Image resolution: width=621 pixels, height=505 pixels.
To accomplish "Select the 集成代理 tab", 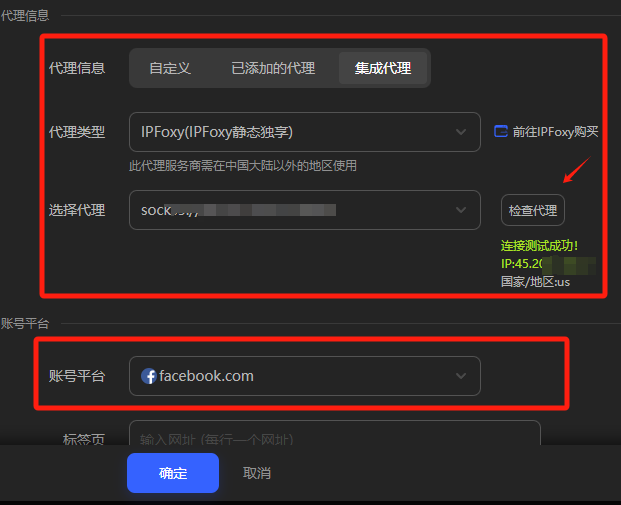I will (383, 68).
